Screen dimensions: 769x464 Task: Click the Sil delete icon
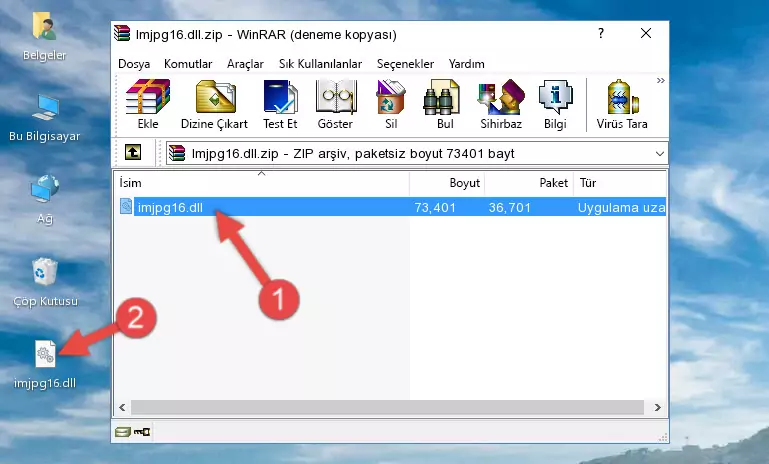391,104
